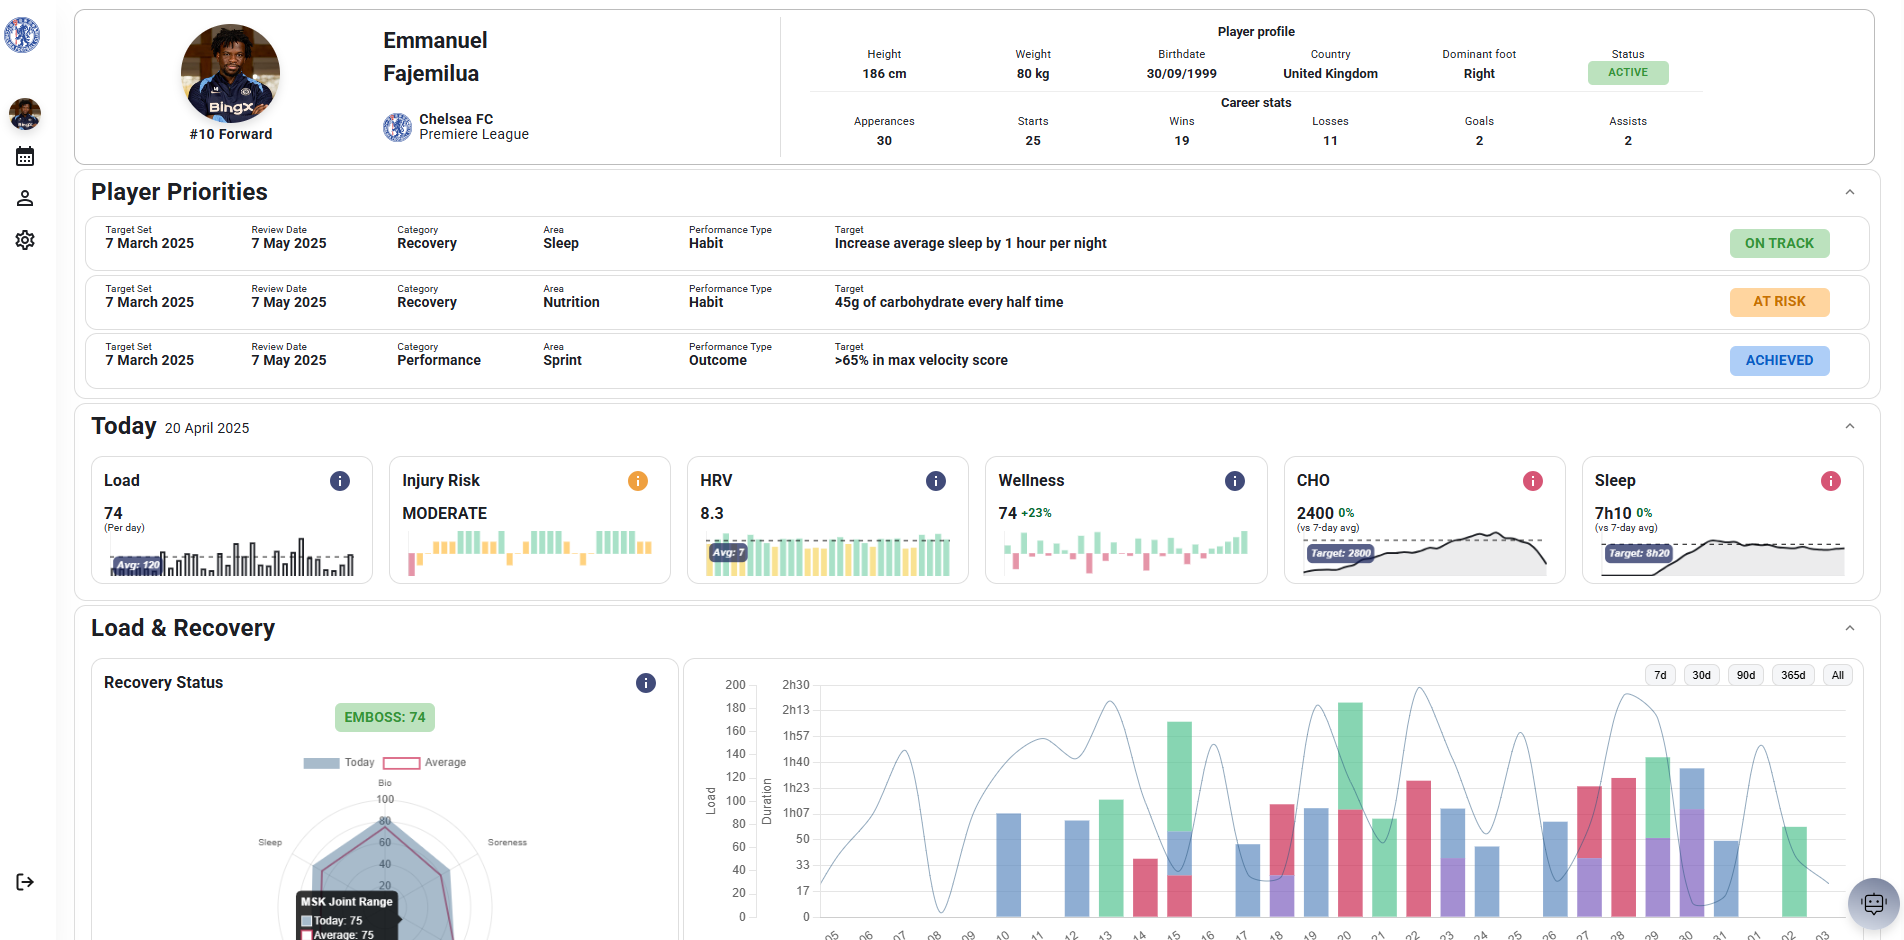This screenshot has width=1904, height=940.
Task: Show info for the Injury Risk card
Action: coord(638,481)
